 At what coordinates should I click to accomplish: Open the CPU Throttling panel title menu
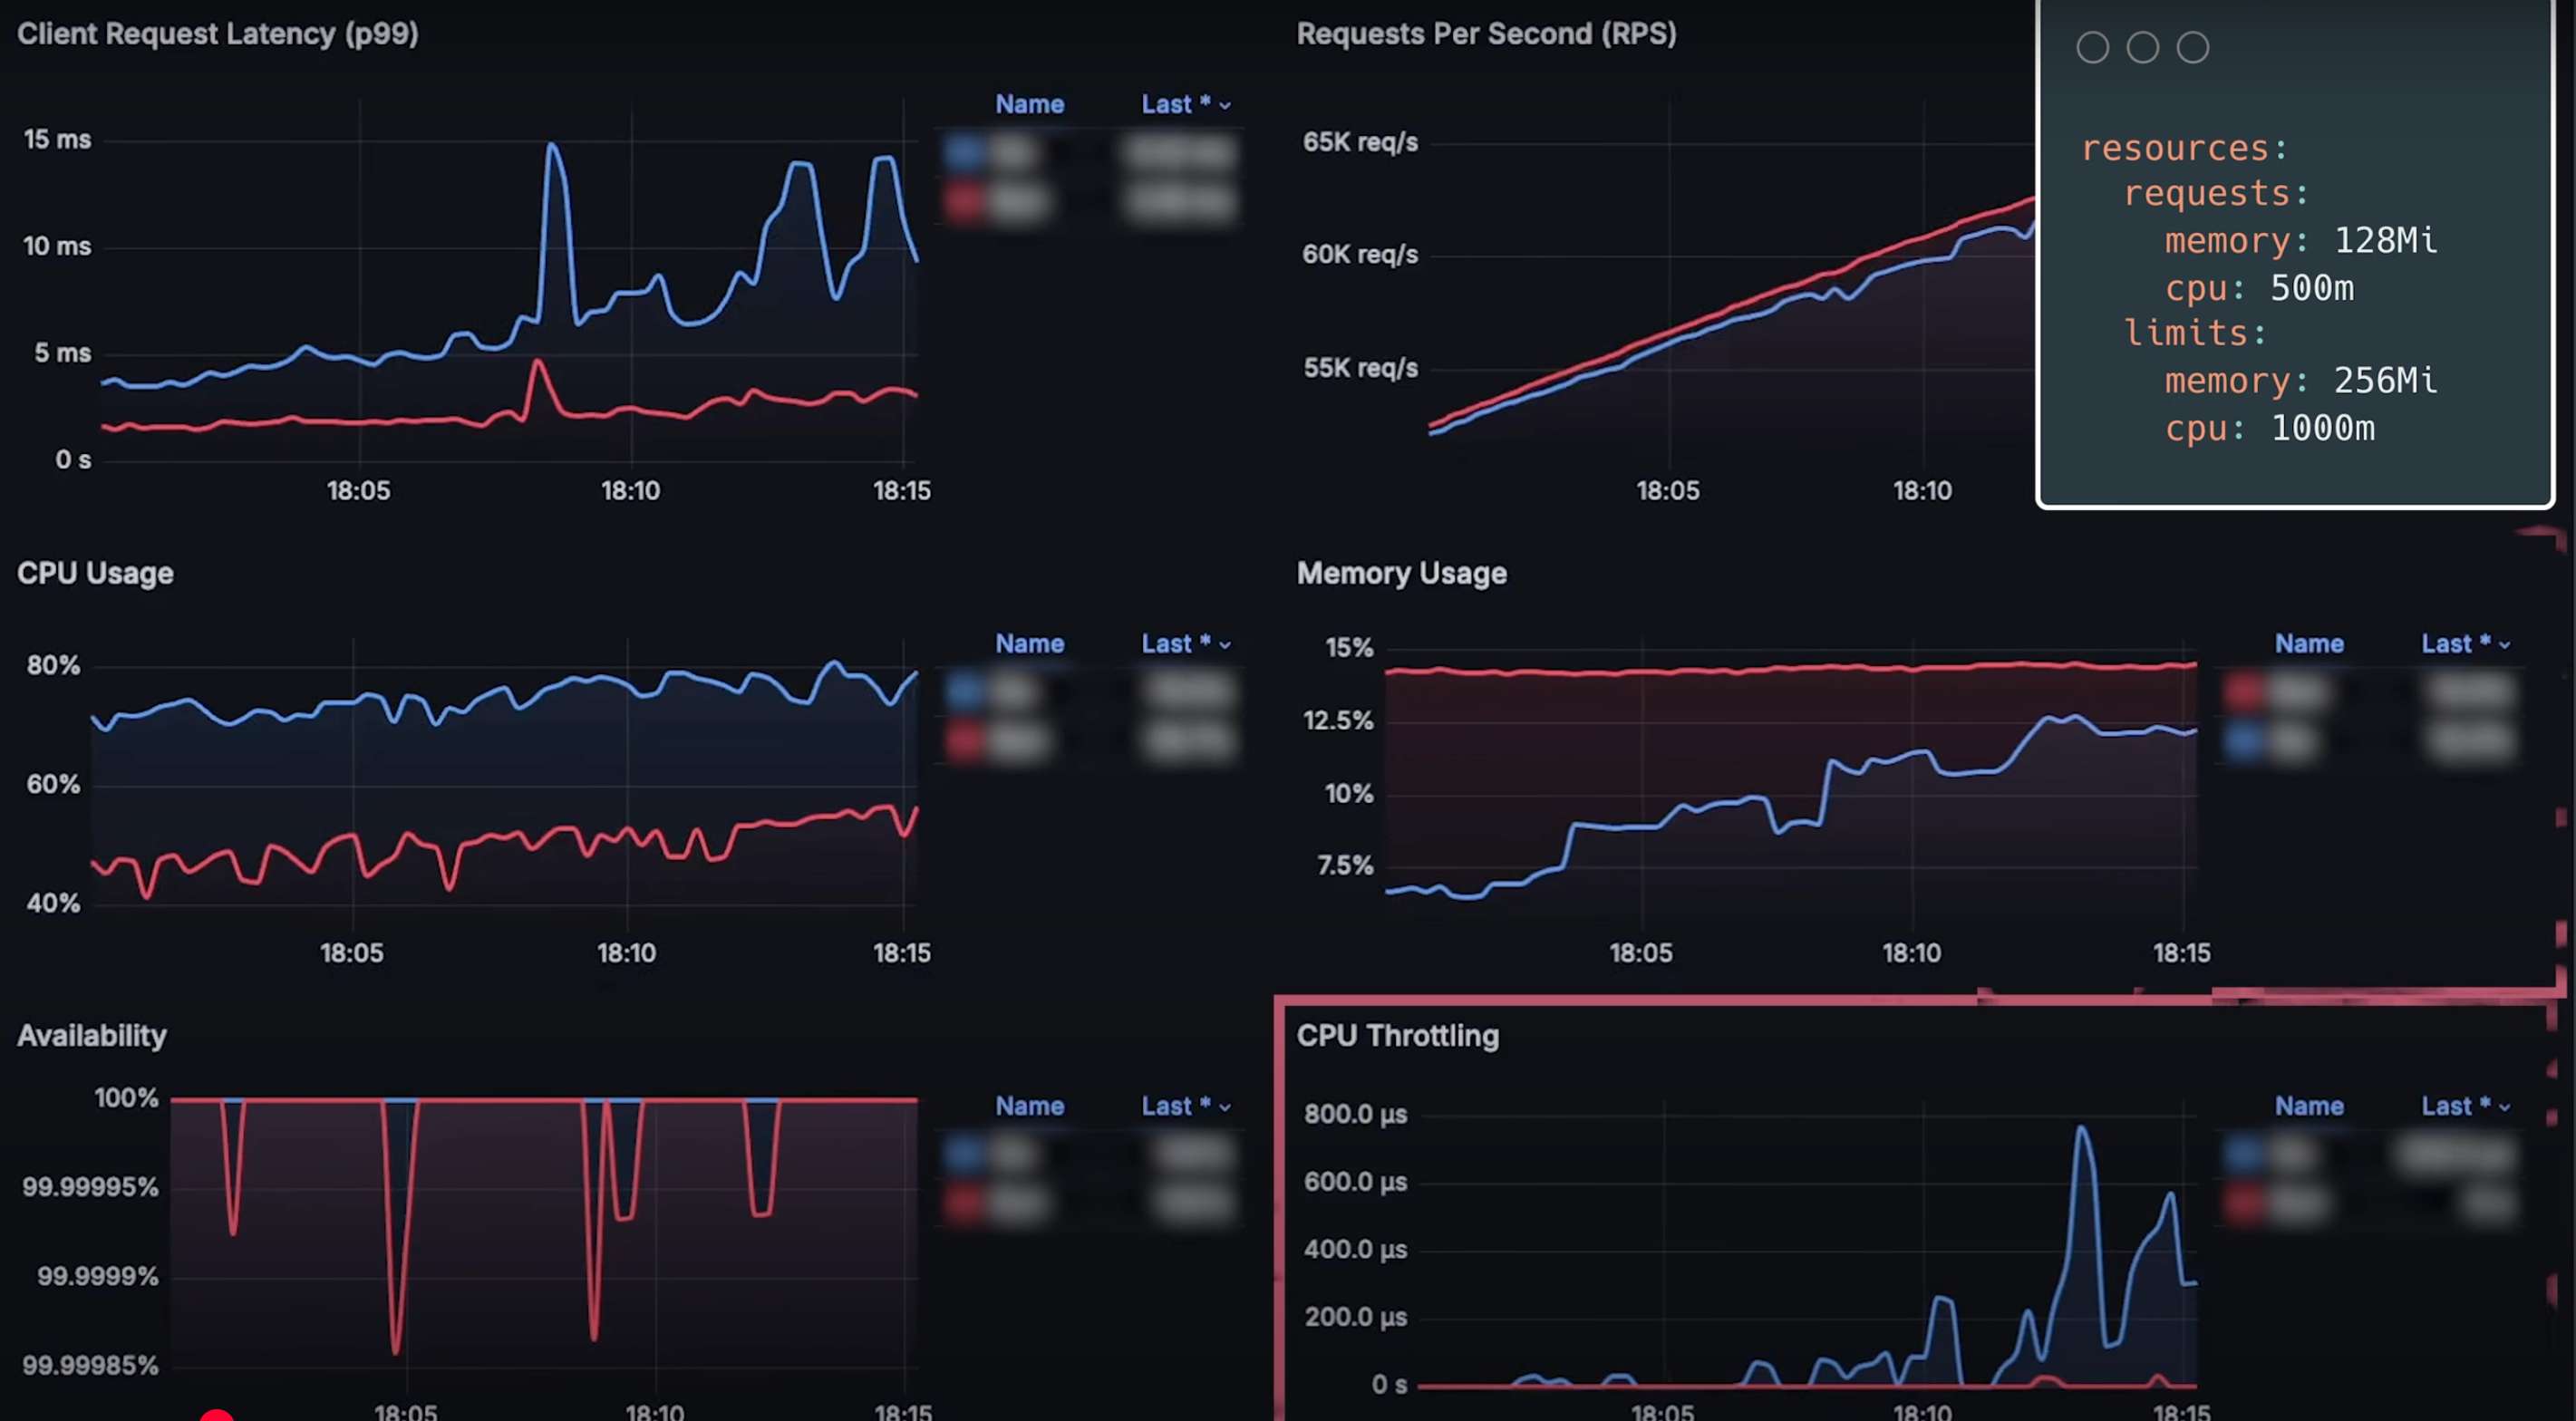[x=1397, y=1036]
